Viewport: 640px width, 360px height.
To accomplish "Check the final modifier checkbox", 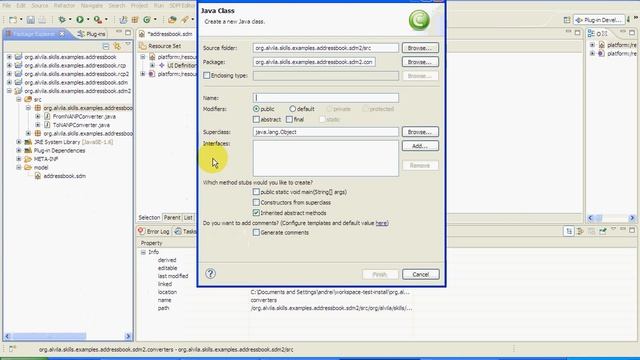I will 289,120.
